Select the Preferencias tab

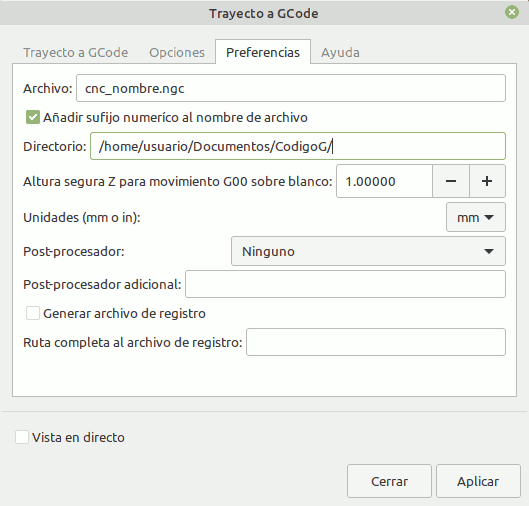click(x=263, y=52)
